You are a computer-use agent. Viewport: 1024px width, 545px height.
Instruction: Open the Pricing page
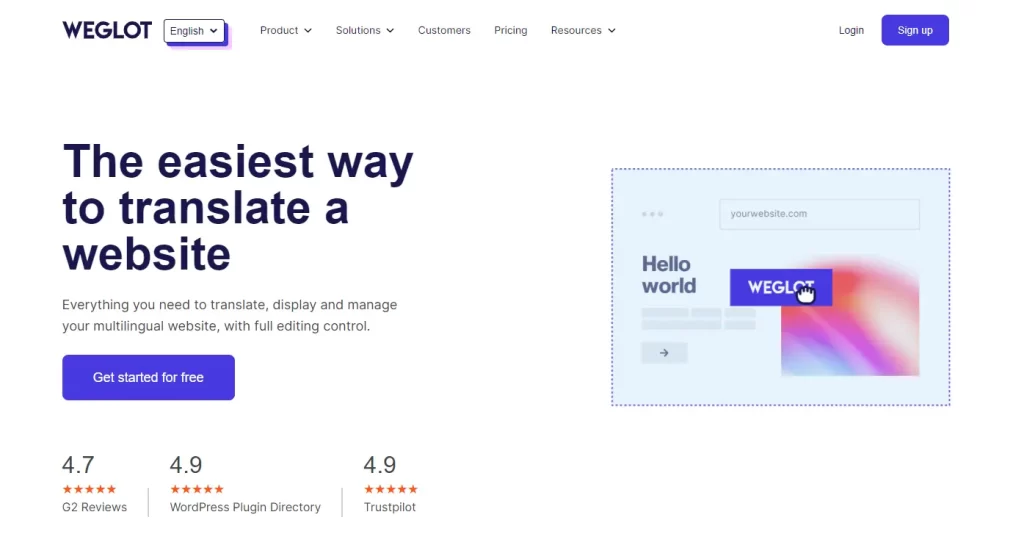coord(511,30)
